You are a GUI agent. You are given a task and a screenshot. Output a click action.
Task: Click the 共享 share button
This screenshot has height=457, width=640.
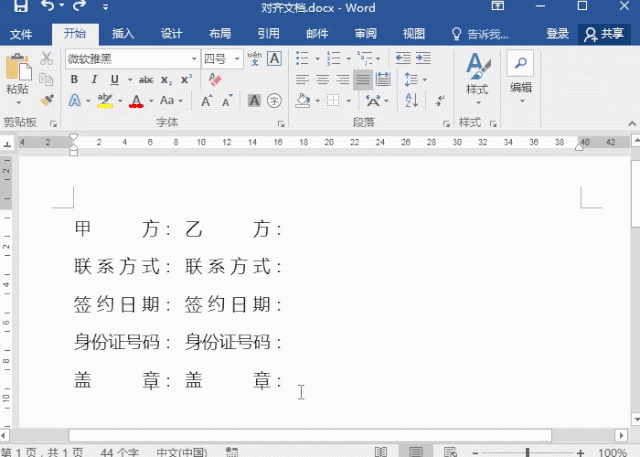(x=604, y=34)
